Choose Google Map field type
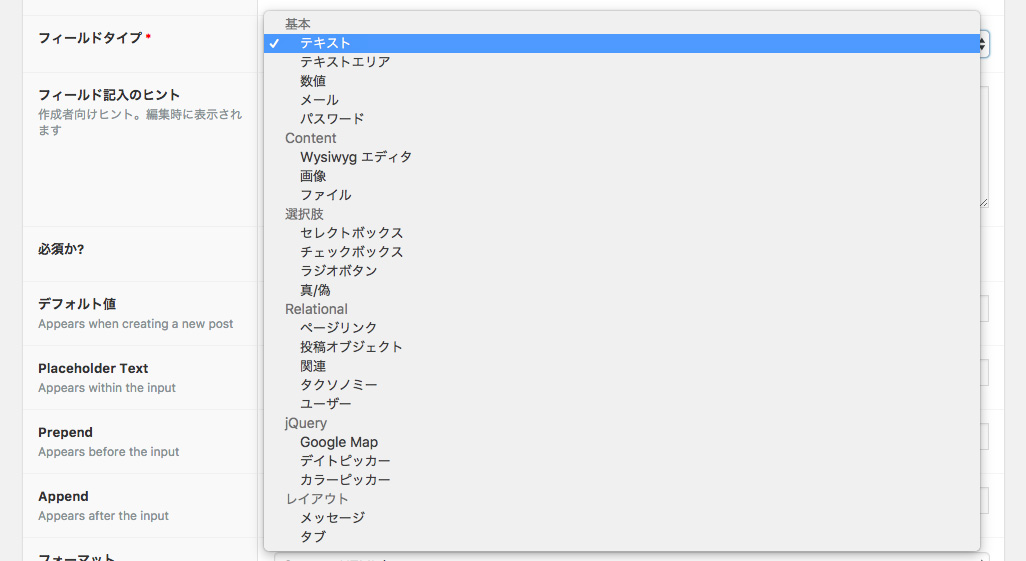 (x=622, y=443)
